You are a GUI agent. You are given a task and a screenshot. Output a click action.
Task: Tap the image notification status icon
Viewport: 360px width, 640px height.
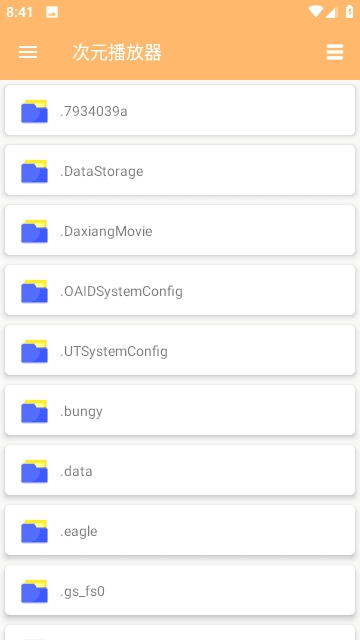click(52, 12)
